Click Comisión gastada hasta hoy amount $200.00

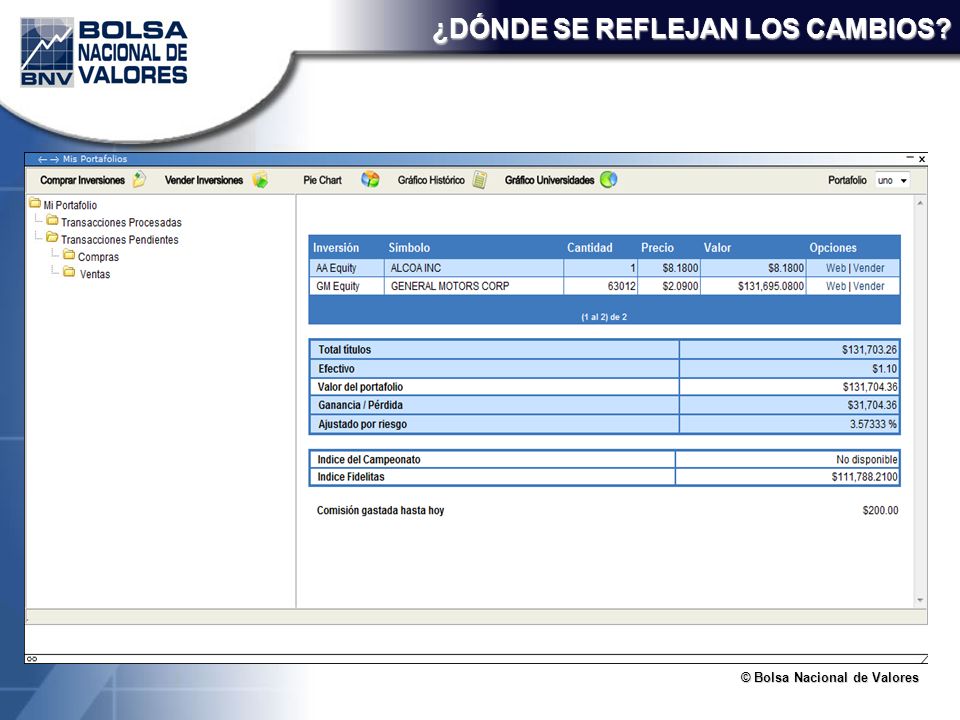[880, 511]
